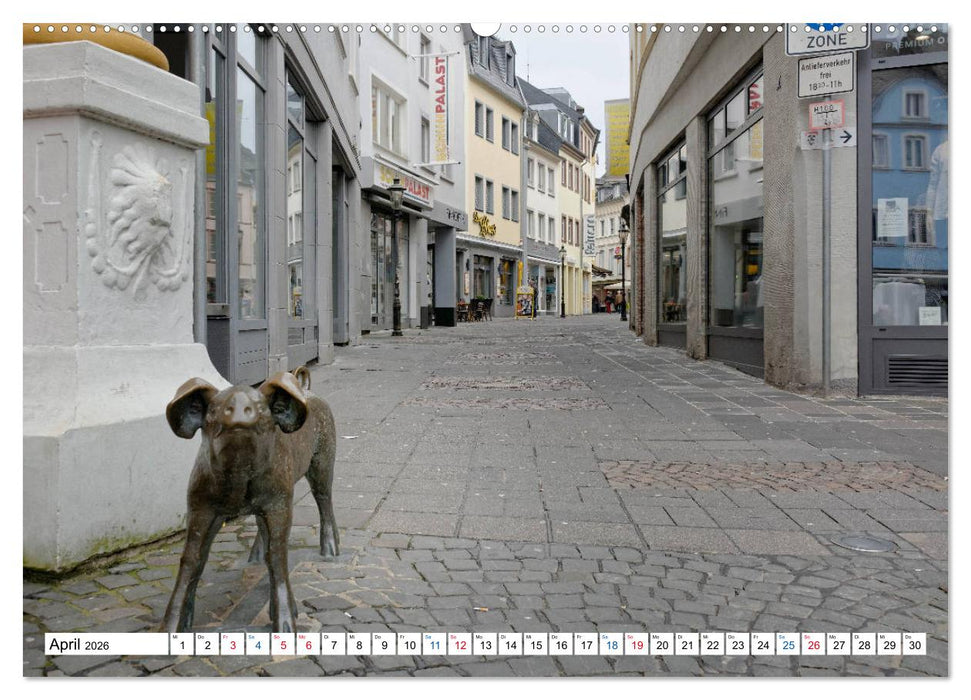Select day 5 in the calendar strip
Image resolution: width=971 pixels, height=700 pixels.
[x=282, y=645]
